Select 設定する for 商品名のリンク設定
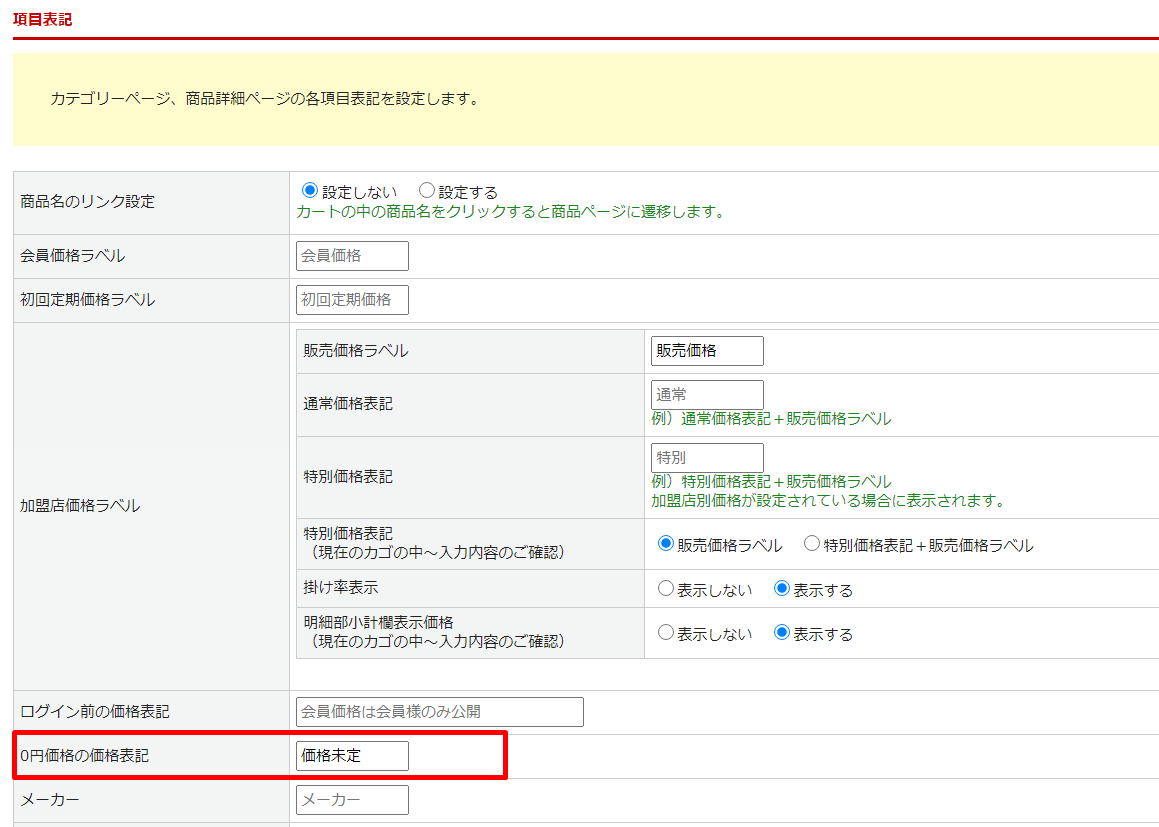 click(427, 191)
